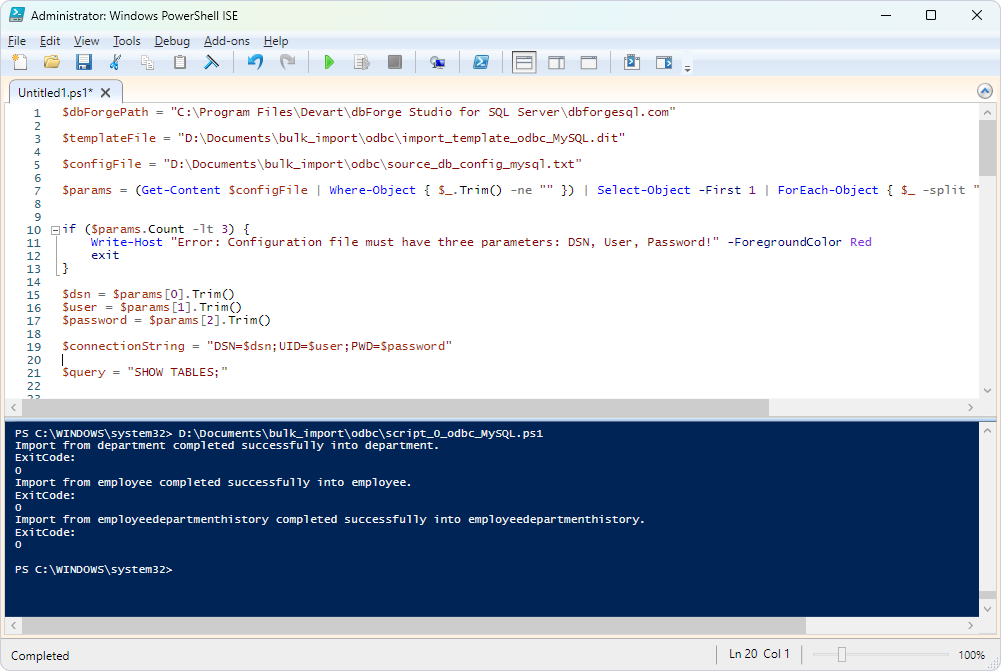
Task: Click the $templateFile variable on line 3
Action: coord(109,138)
